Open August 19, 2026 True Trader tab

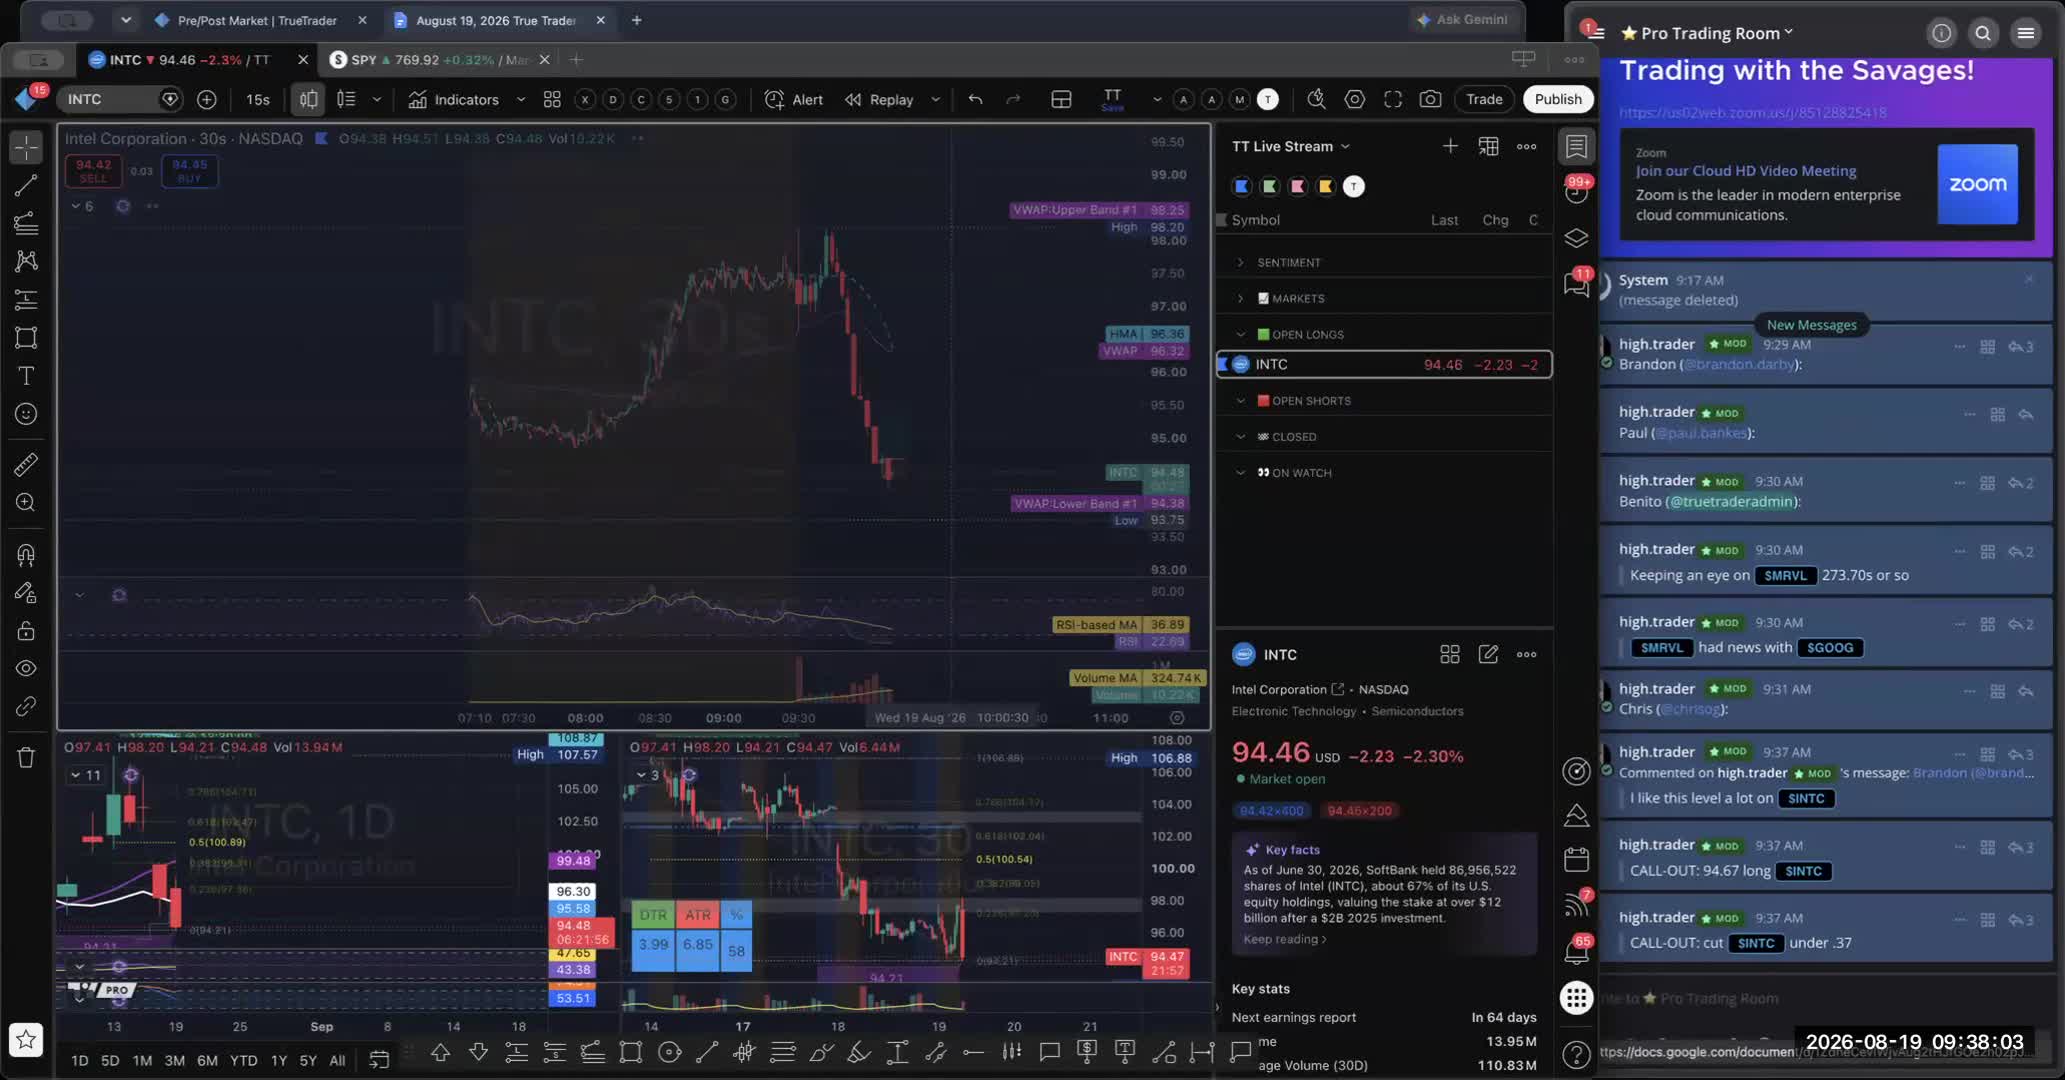point(496,20)
